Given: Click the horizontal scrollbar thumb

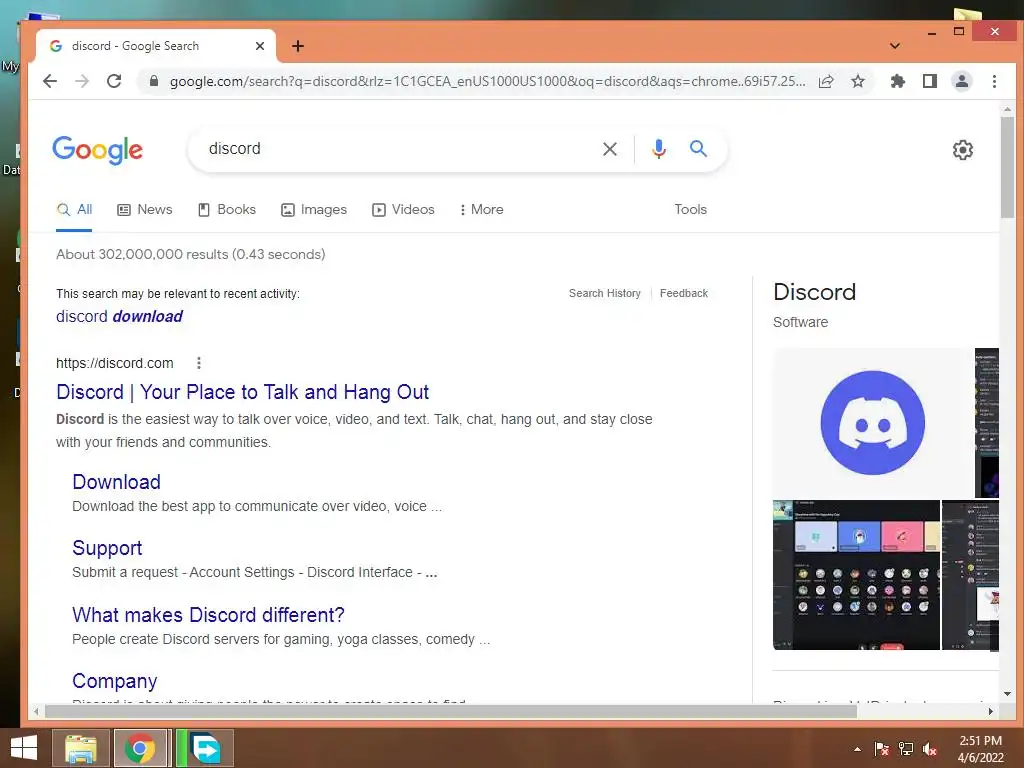Looking at the screenshot, I should [x=451, y=711].
